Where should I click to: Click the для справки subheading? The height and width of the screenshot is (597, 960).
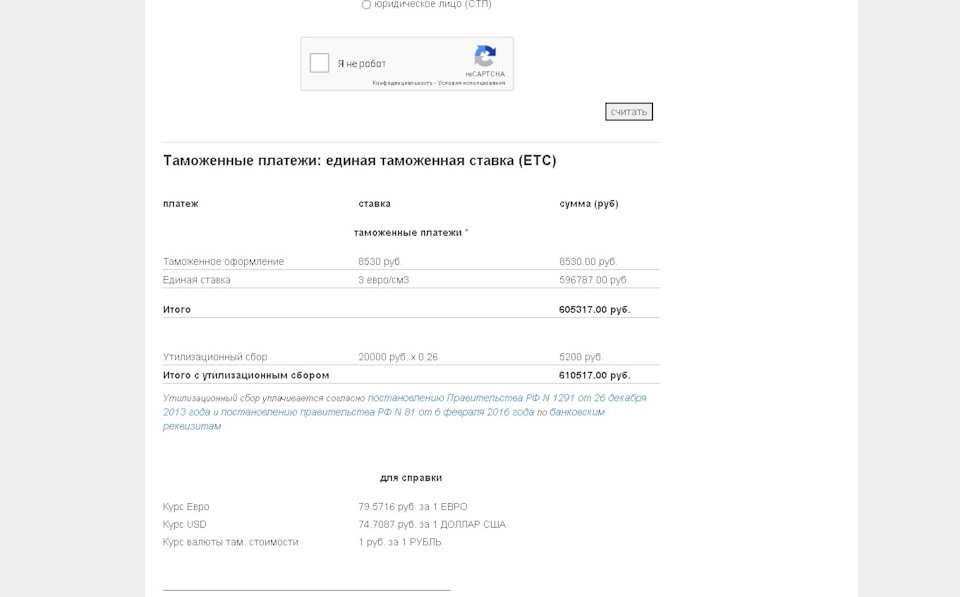411,478
